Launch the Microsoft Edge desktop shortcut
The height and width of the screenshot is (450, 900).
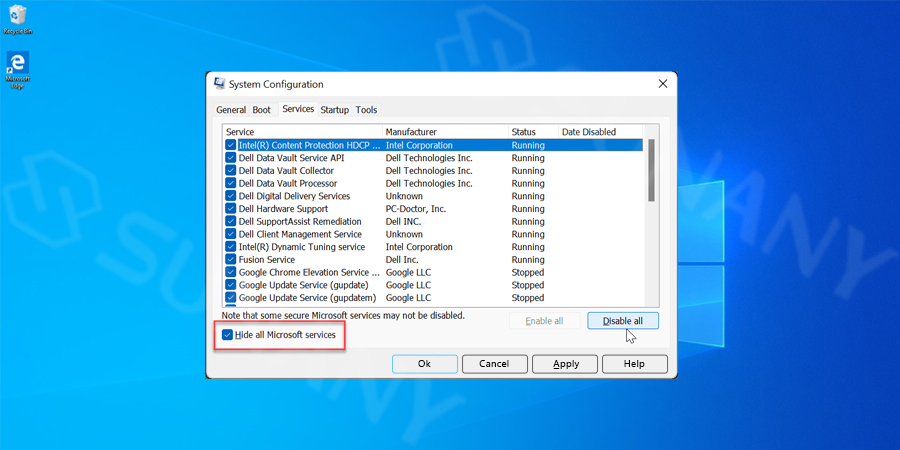point(18,69)
